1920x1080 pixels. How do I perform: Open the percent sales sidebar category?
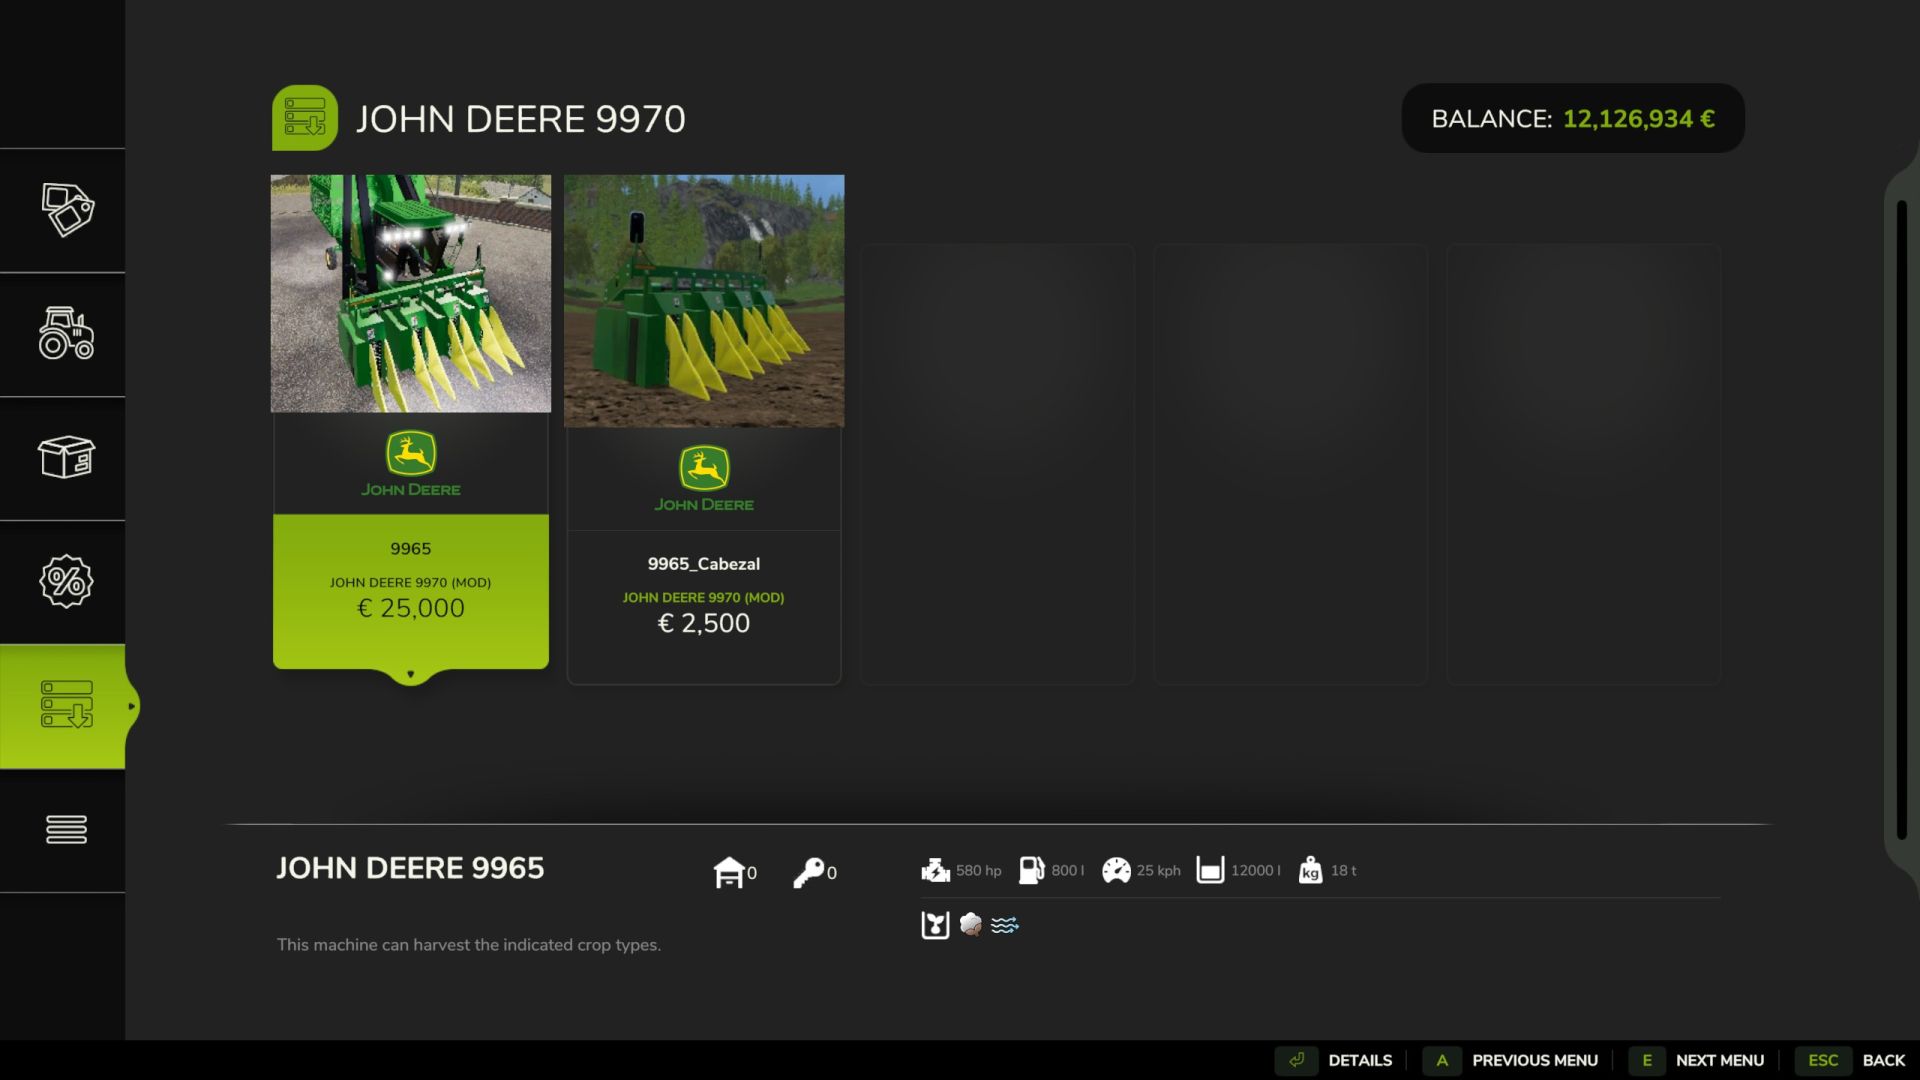[x=66, y=581]
